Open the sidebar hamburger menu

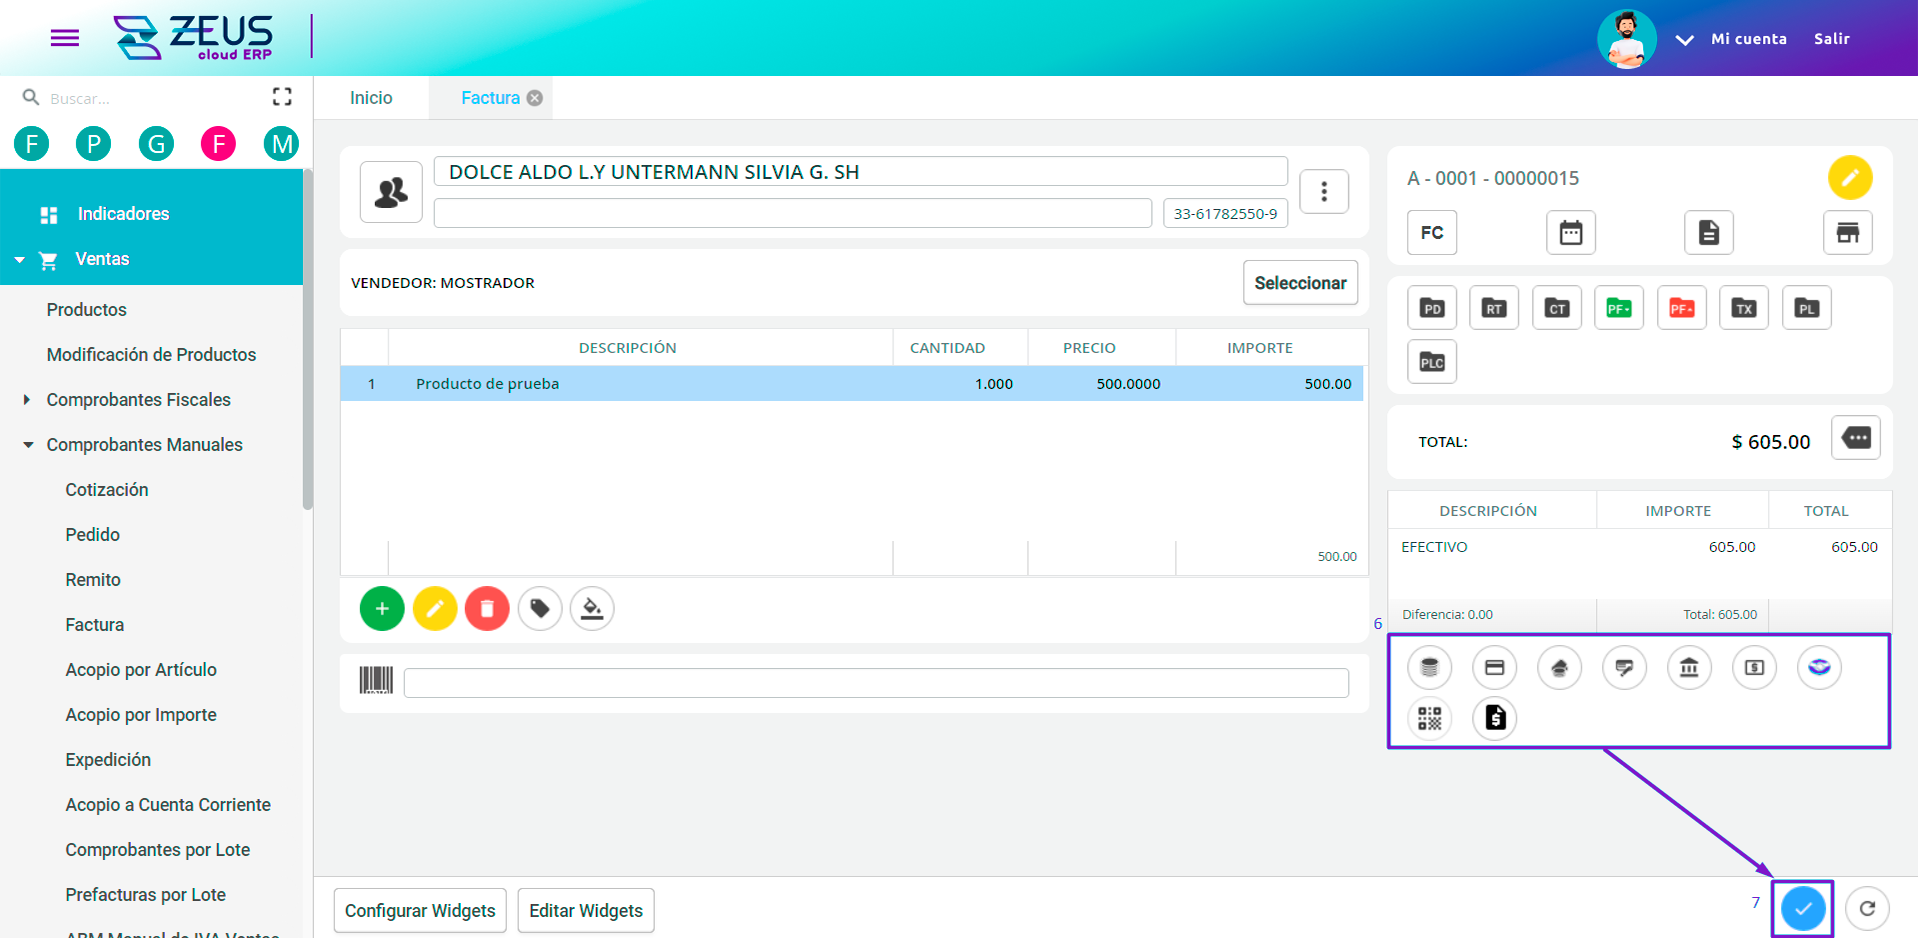point(64,38)
